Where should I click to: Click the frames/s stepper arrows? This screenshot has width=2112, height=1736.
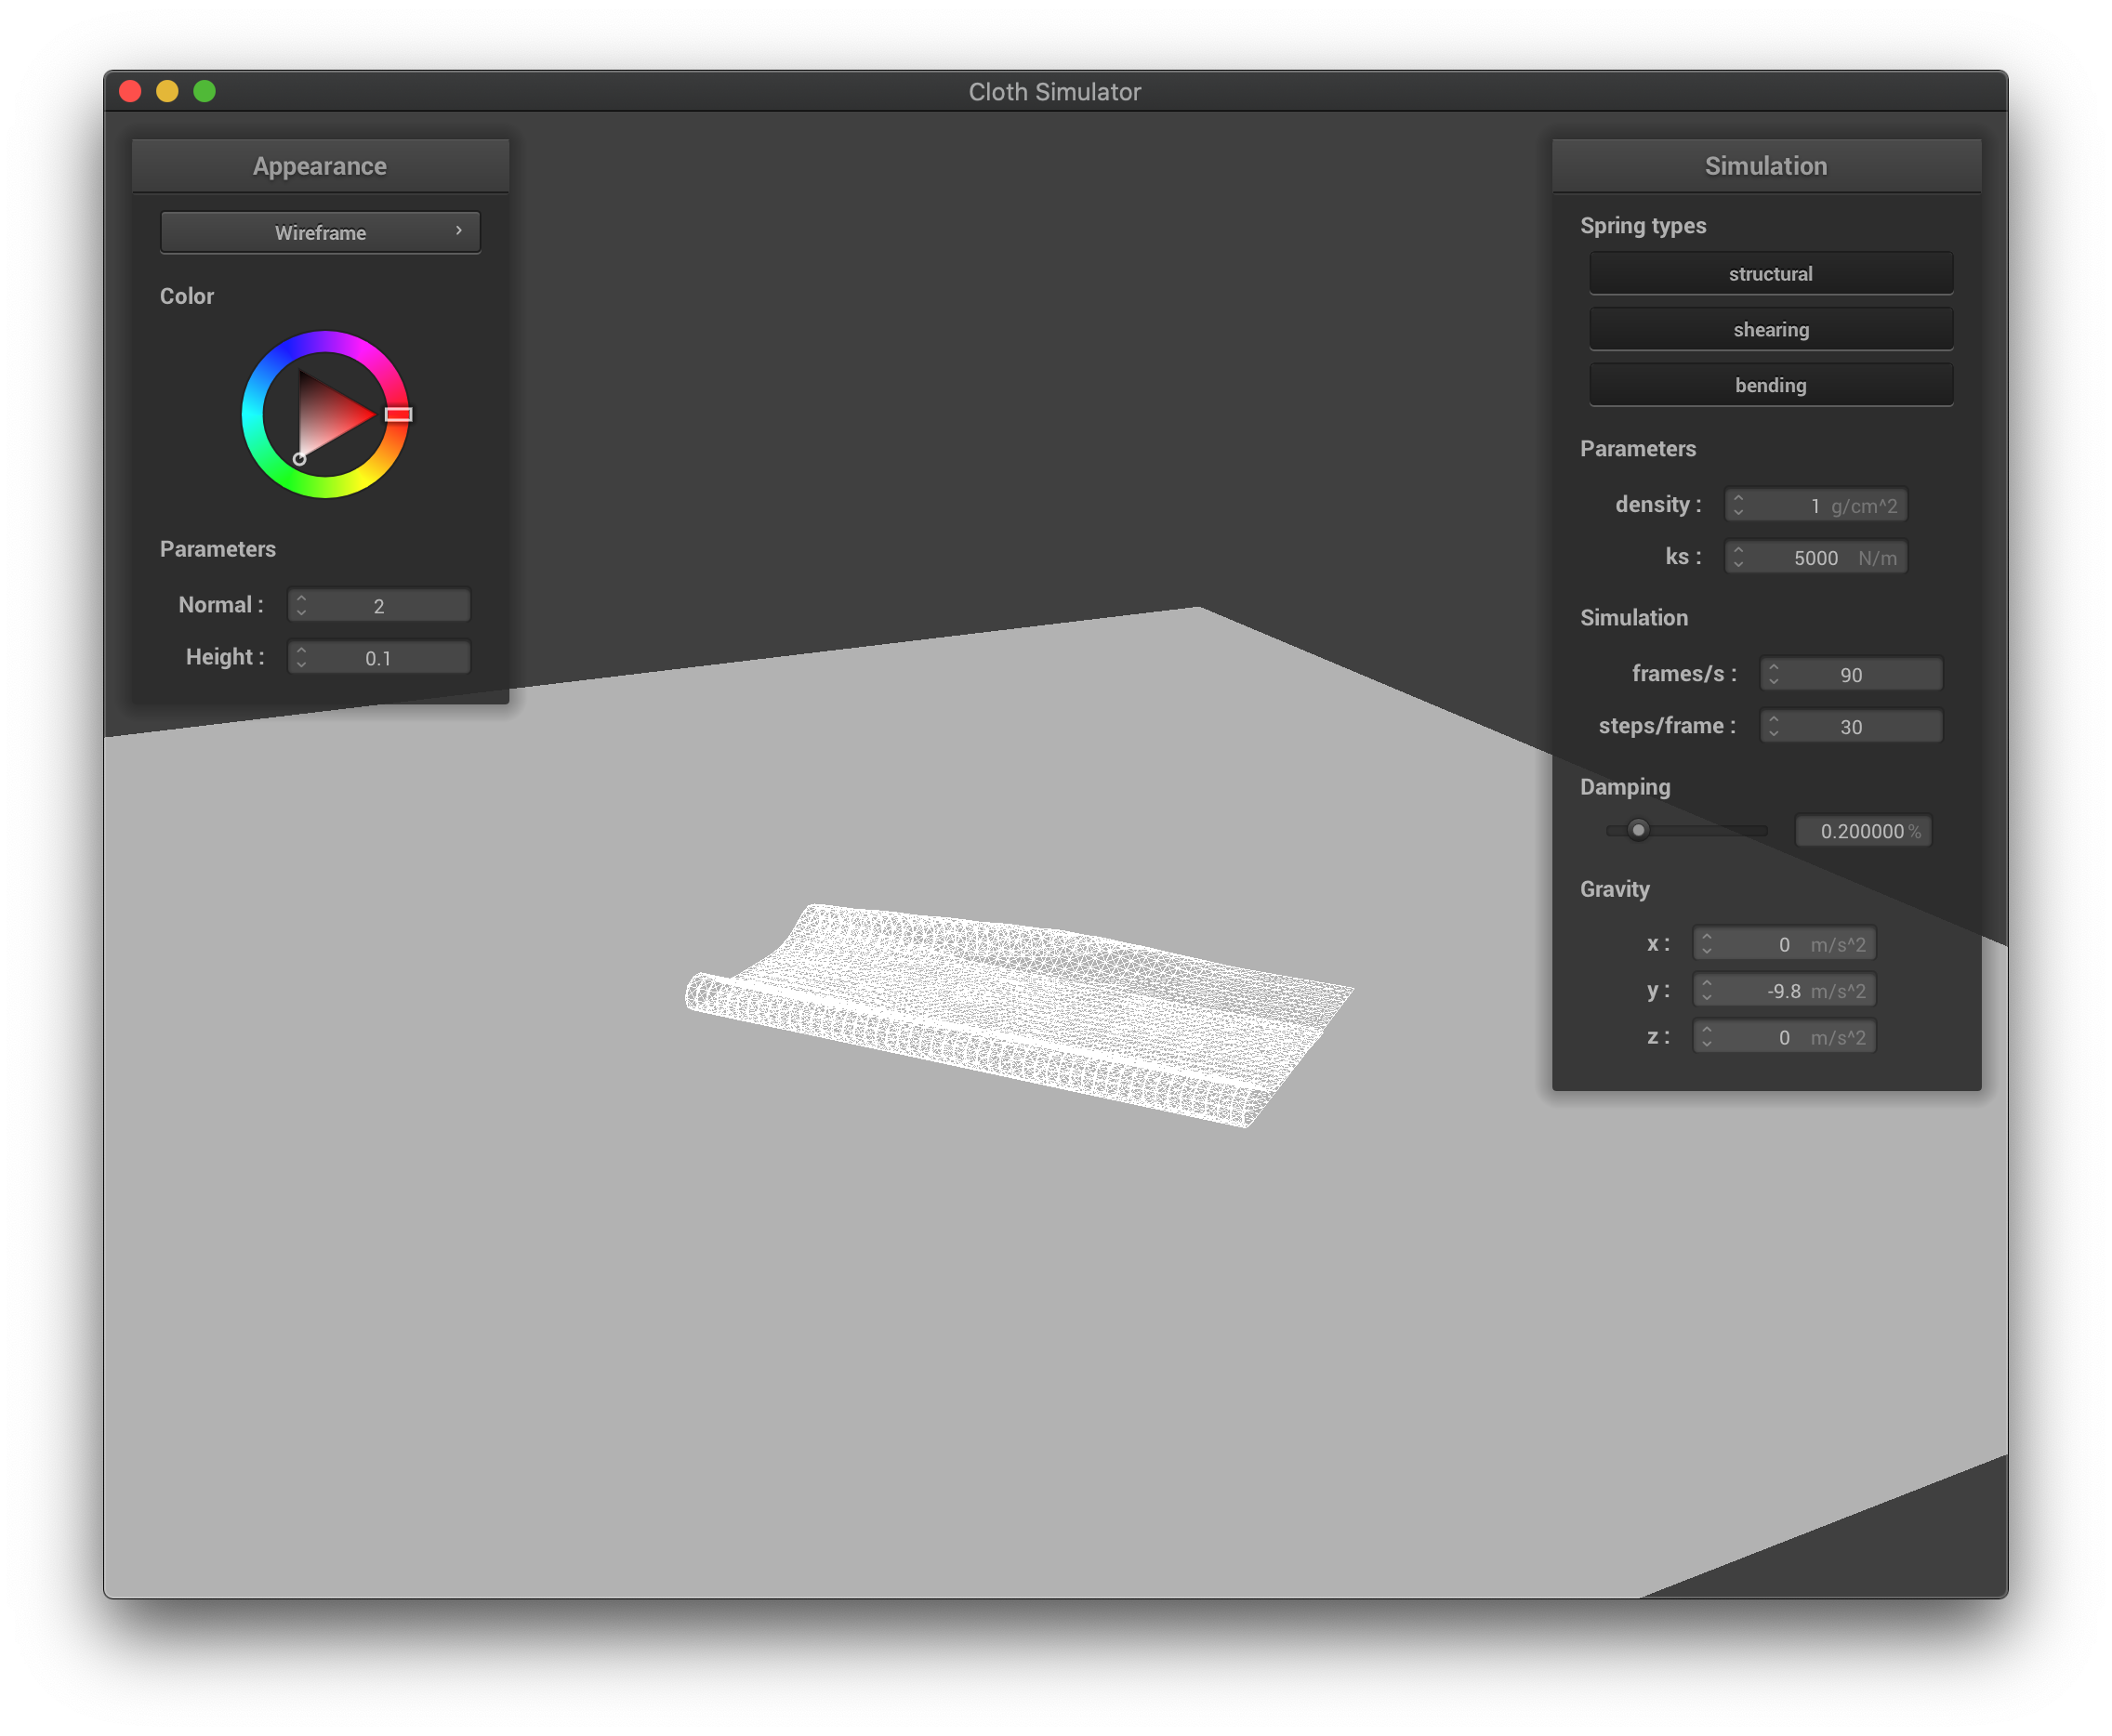(x=1773, y=674)
